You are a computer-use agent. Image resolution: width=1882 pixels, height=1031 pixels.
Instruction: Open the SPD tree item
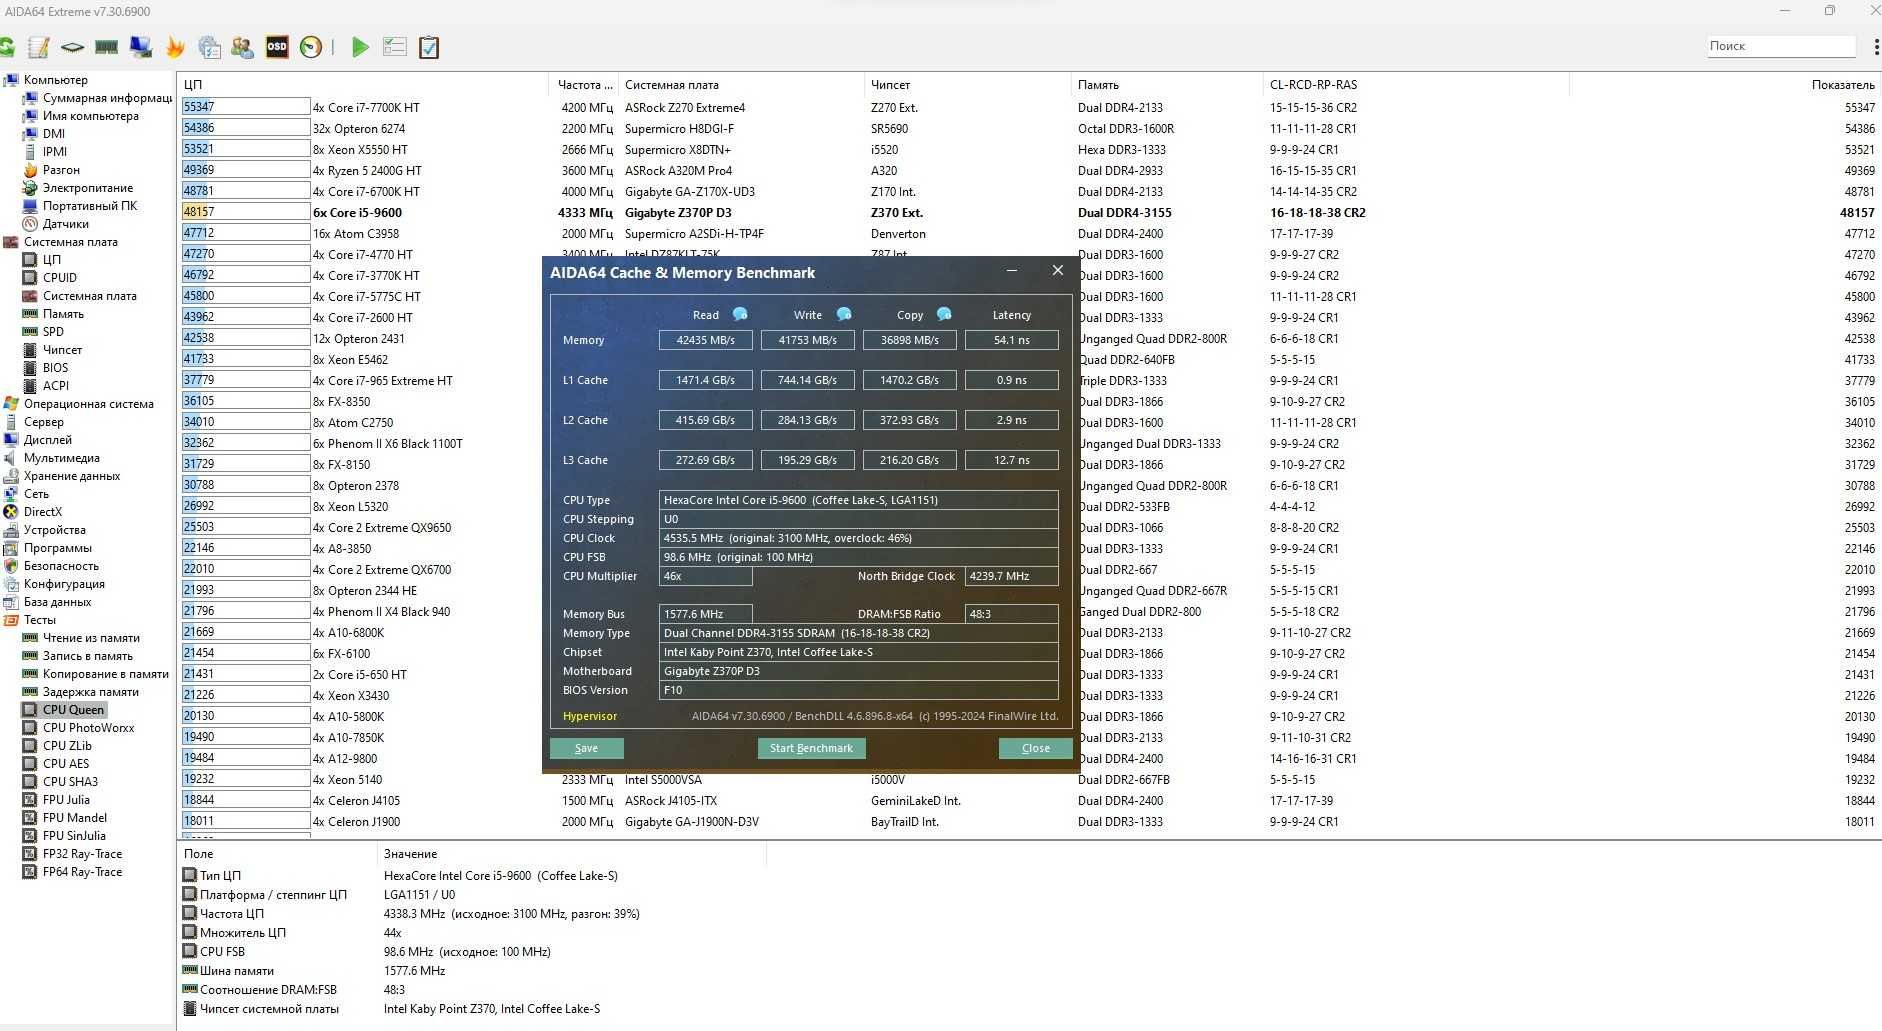coord(53,332)
